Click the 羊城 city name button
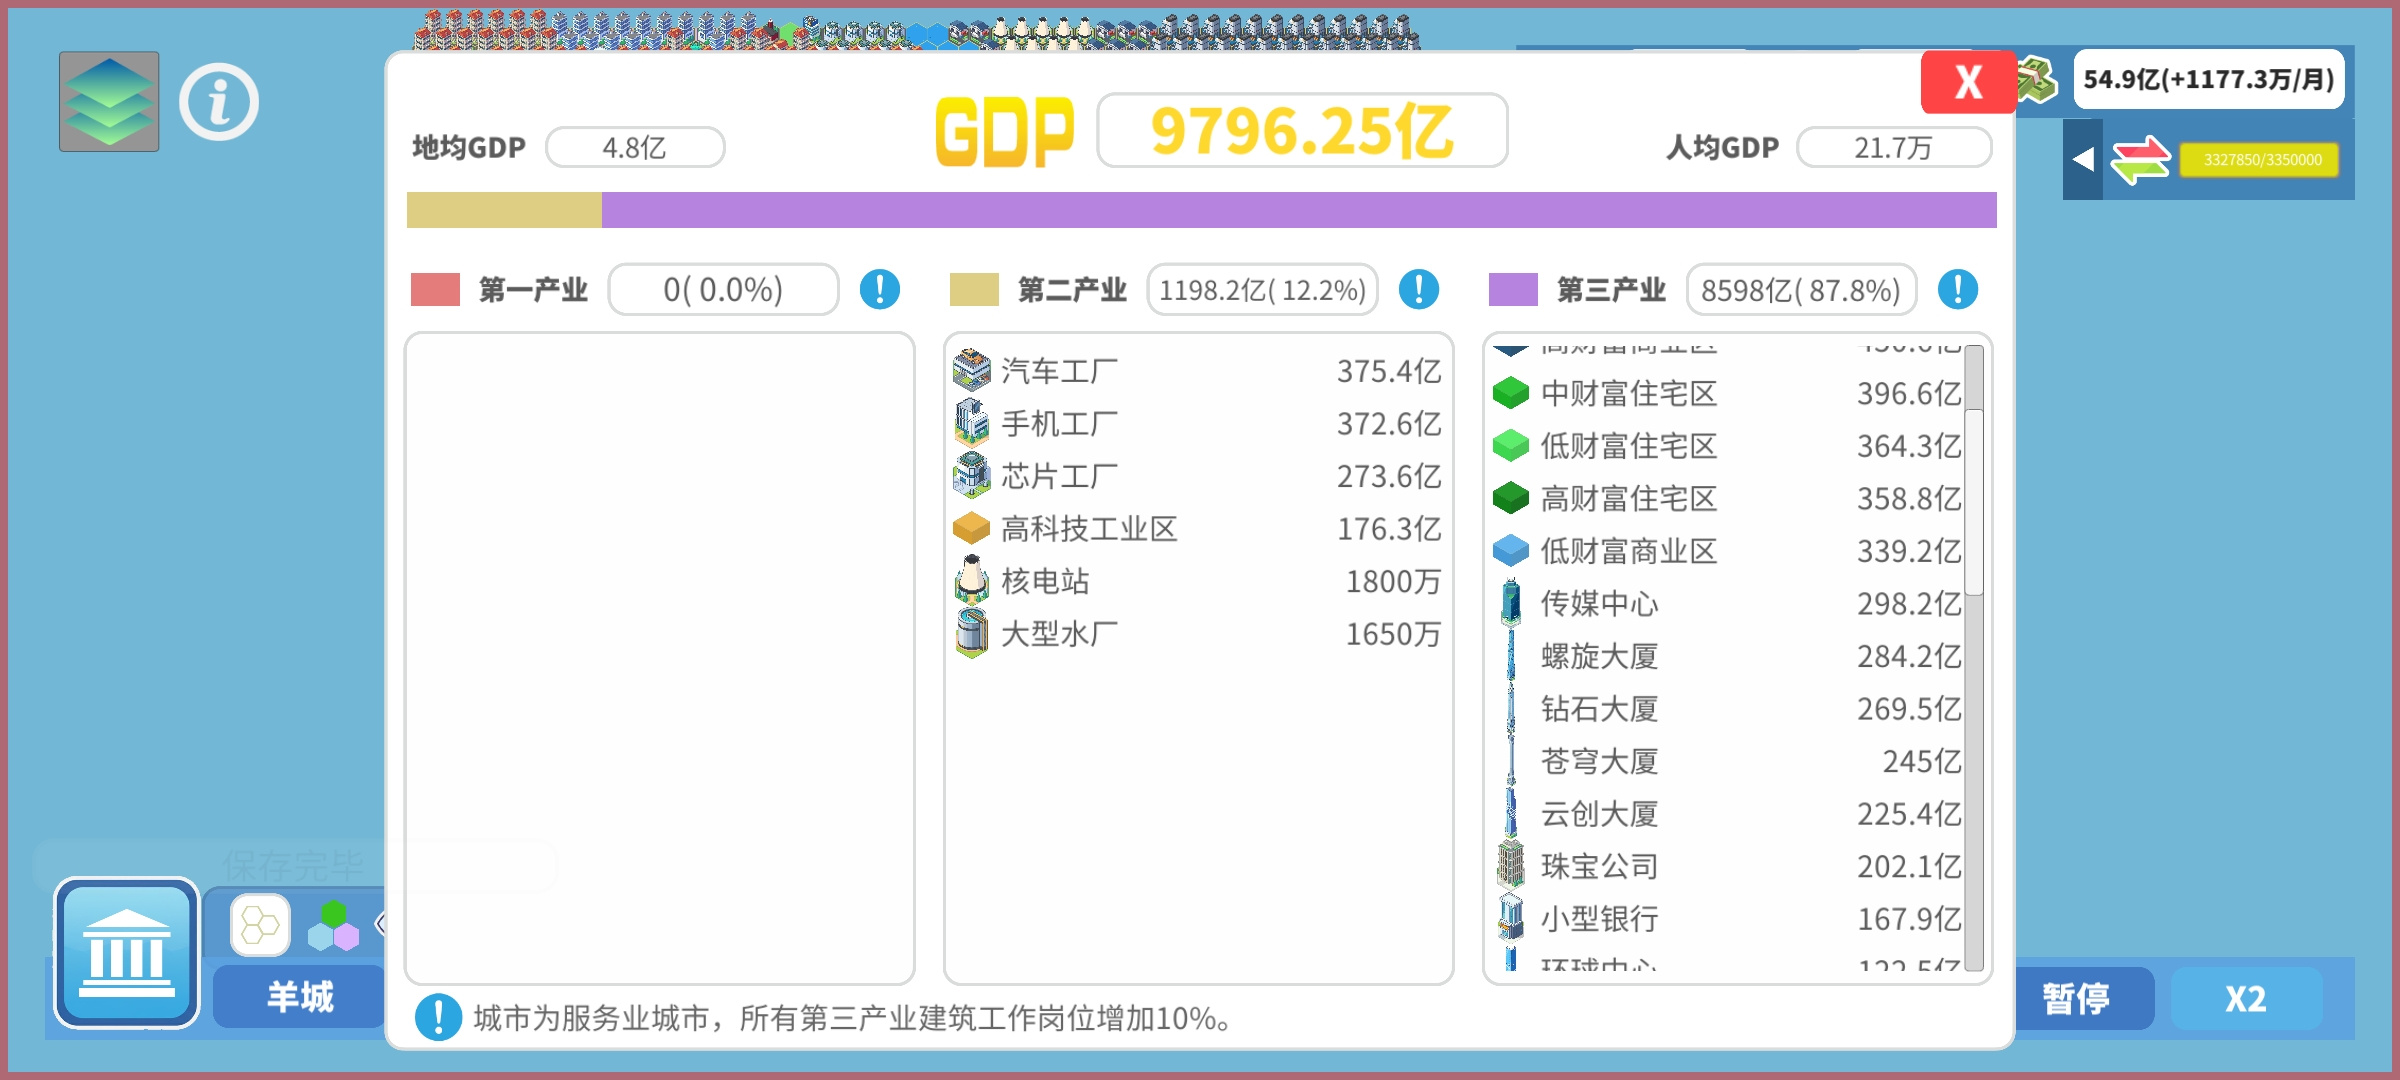 click(300, 997)
